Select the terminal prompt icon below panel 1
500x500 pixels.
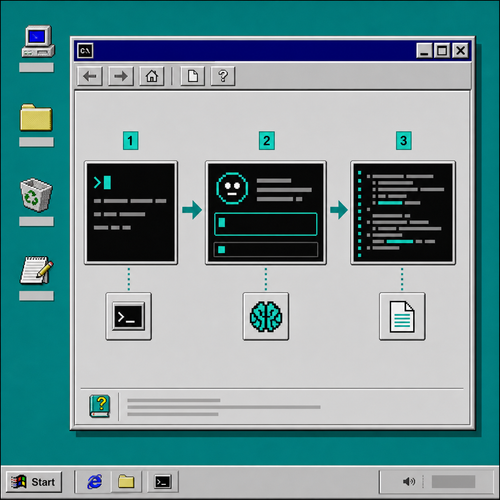(x=129, y=316)
